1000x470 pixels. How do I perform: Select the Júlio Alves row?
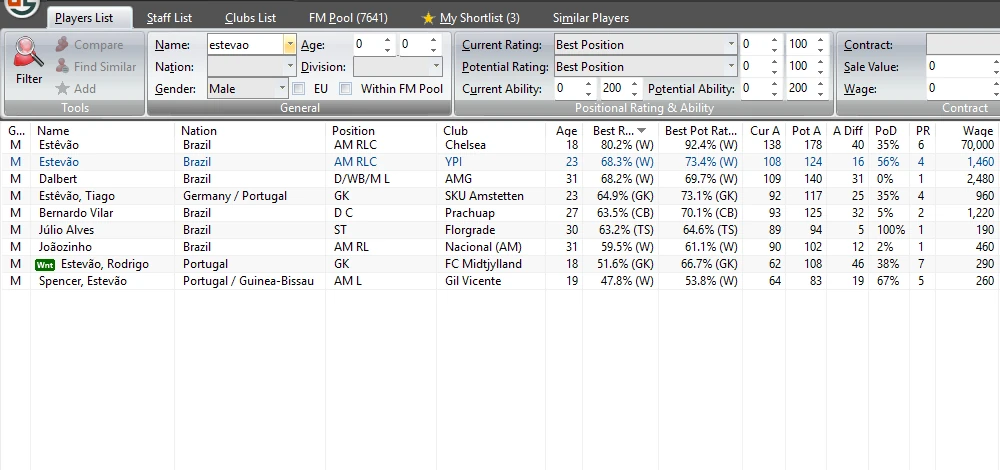500,230
